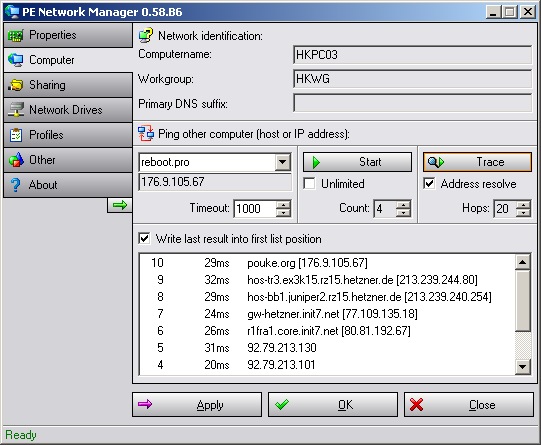Uncheck Address resolve option
541x445 pixels.
429,184
